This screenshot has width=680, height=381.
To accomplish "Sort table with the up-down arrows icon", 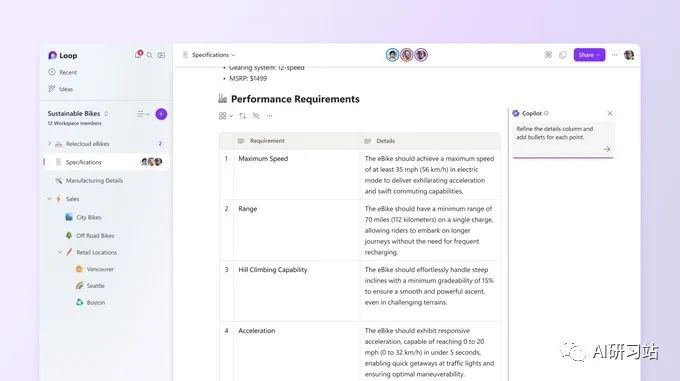I will pyautogui.click(x=242, y=116).
